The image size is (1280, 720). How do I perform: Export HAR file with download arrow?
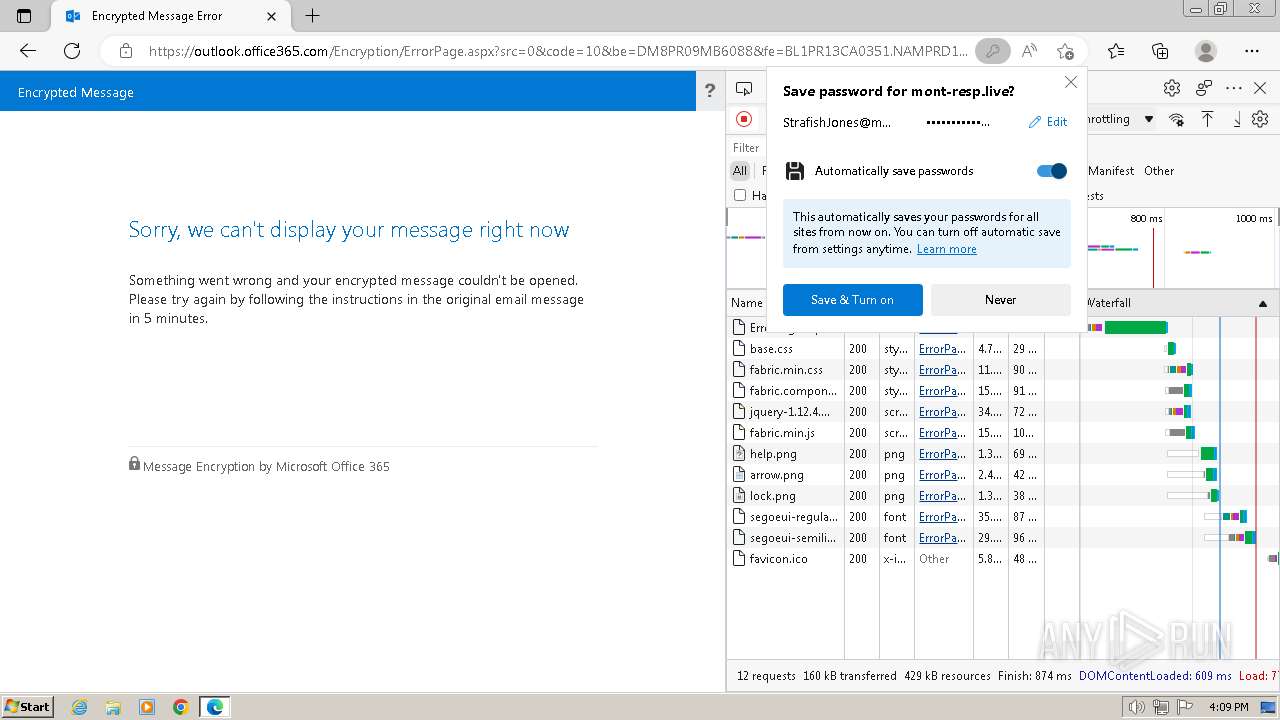click(1237, 119)
